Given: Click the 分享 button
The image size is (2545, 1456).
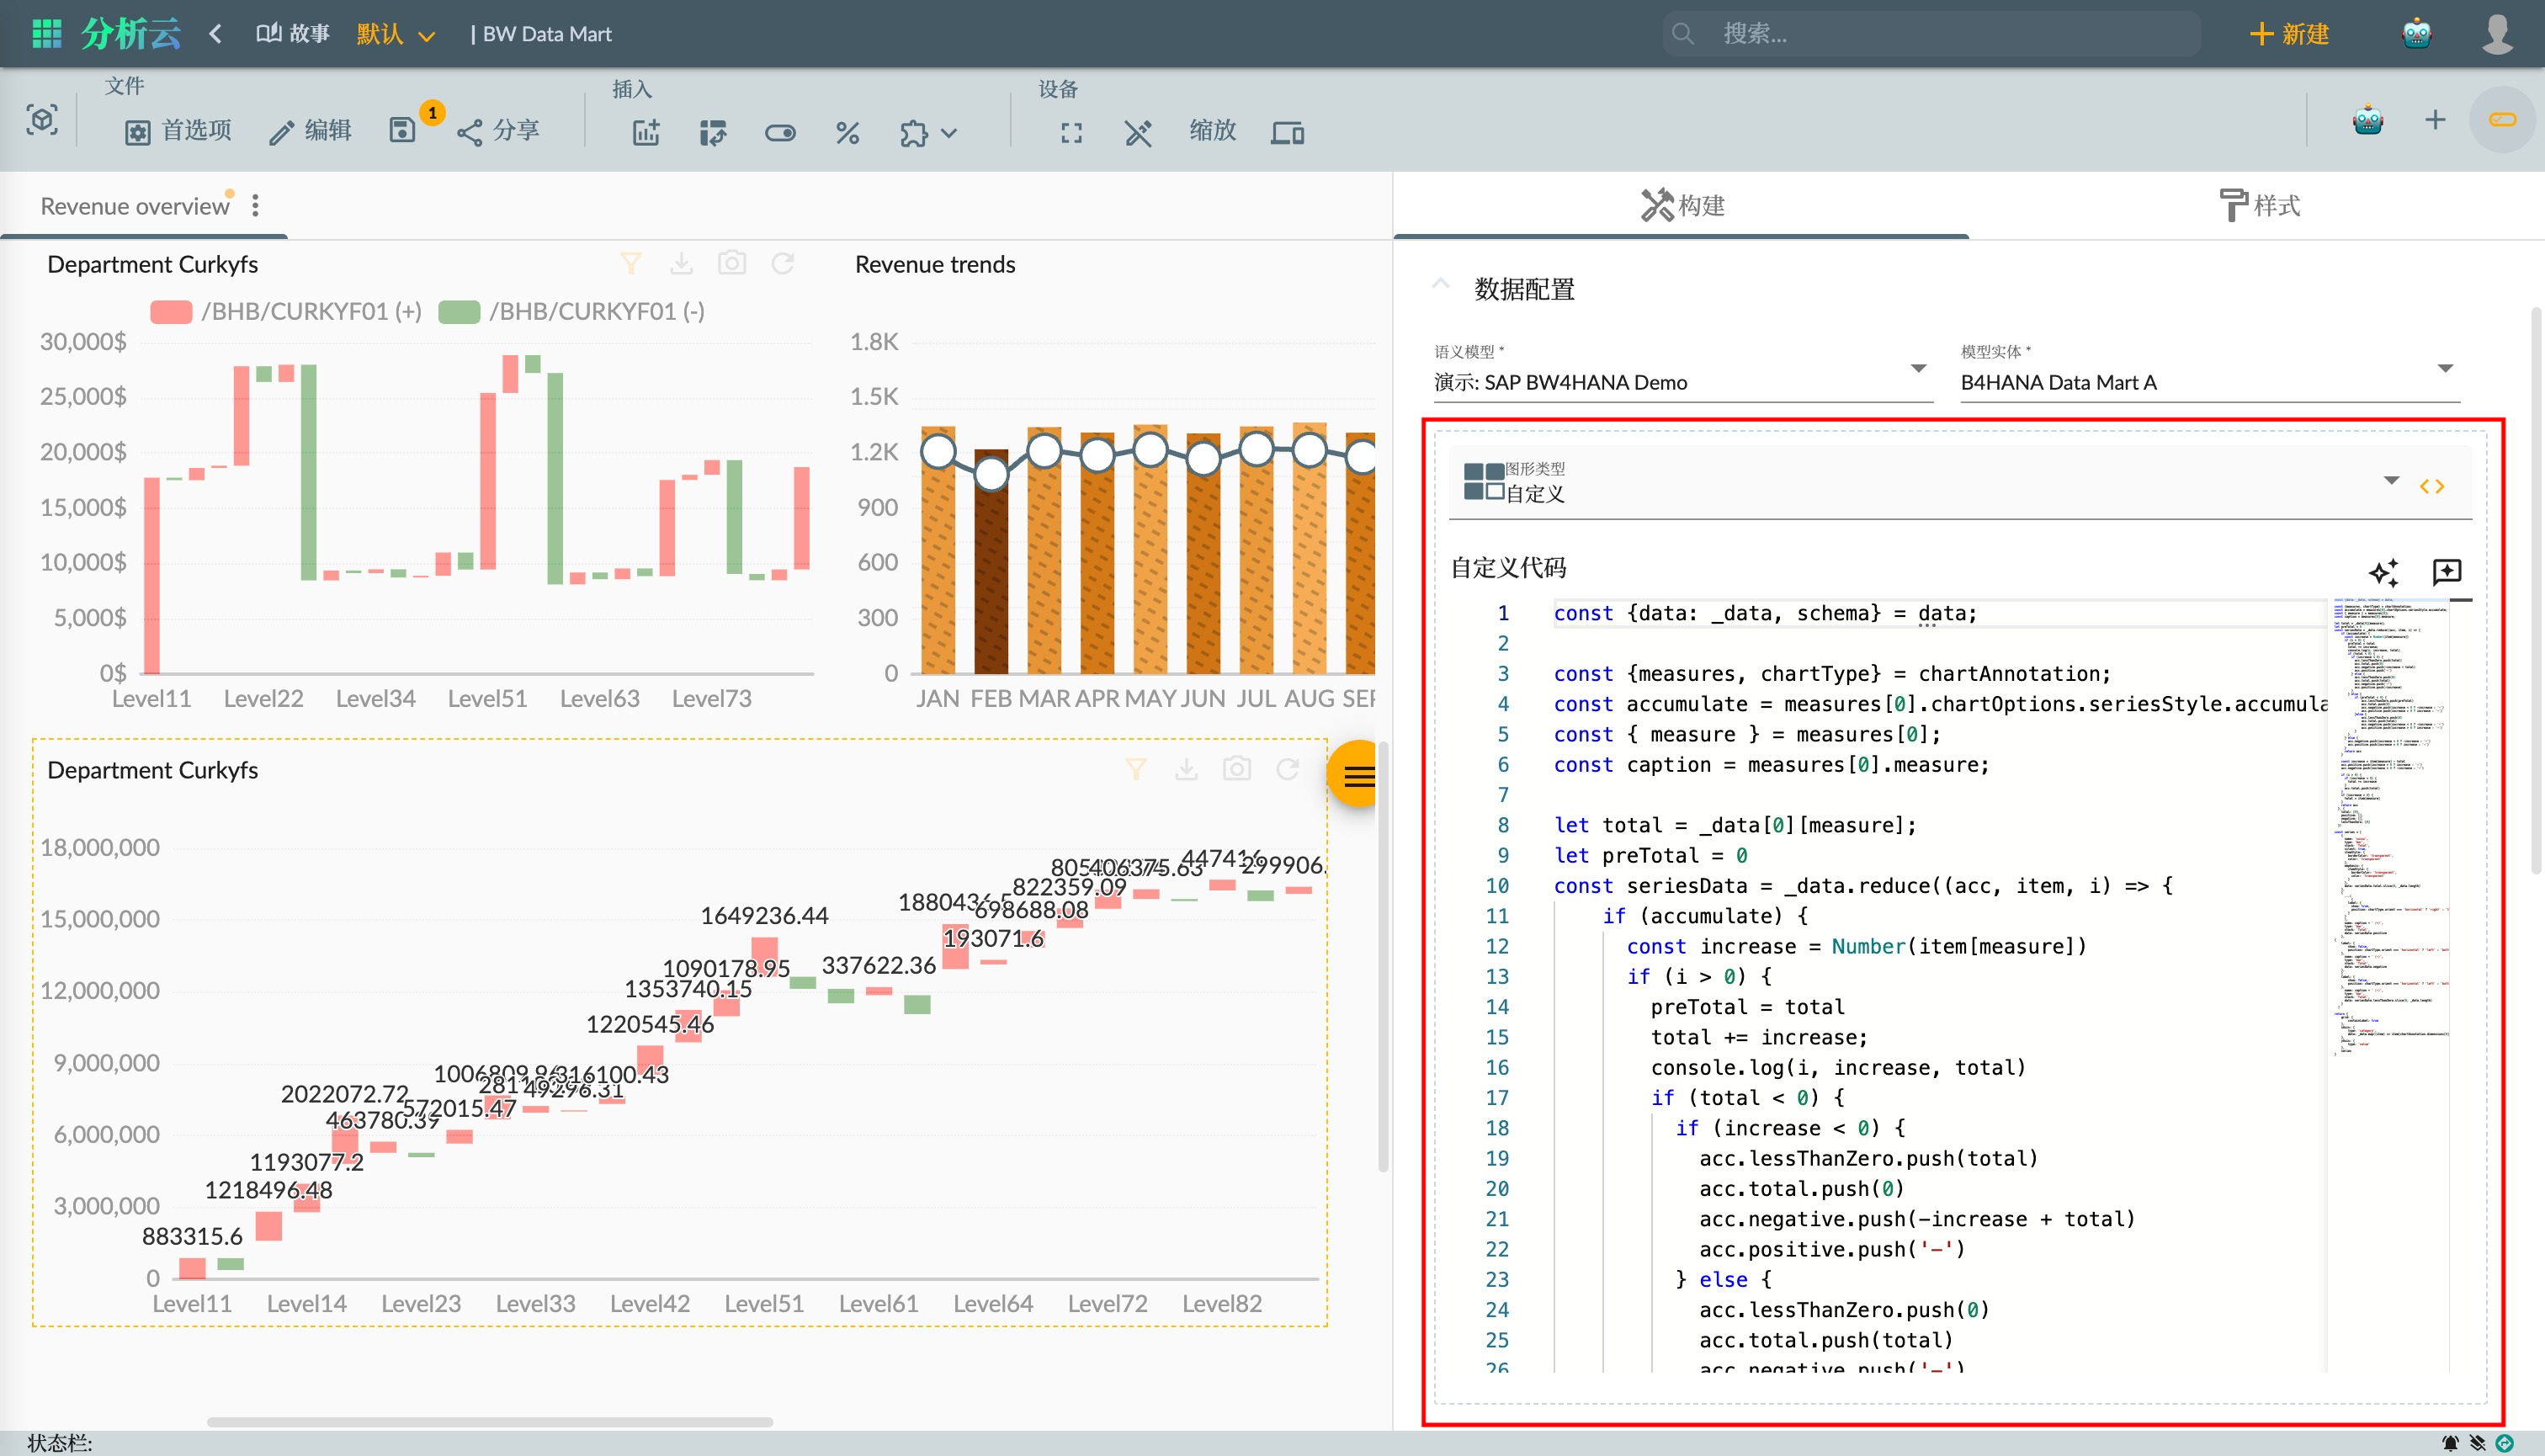Looking at the screenshot, I should click(x=499, y=131).
